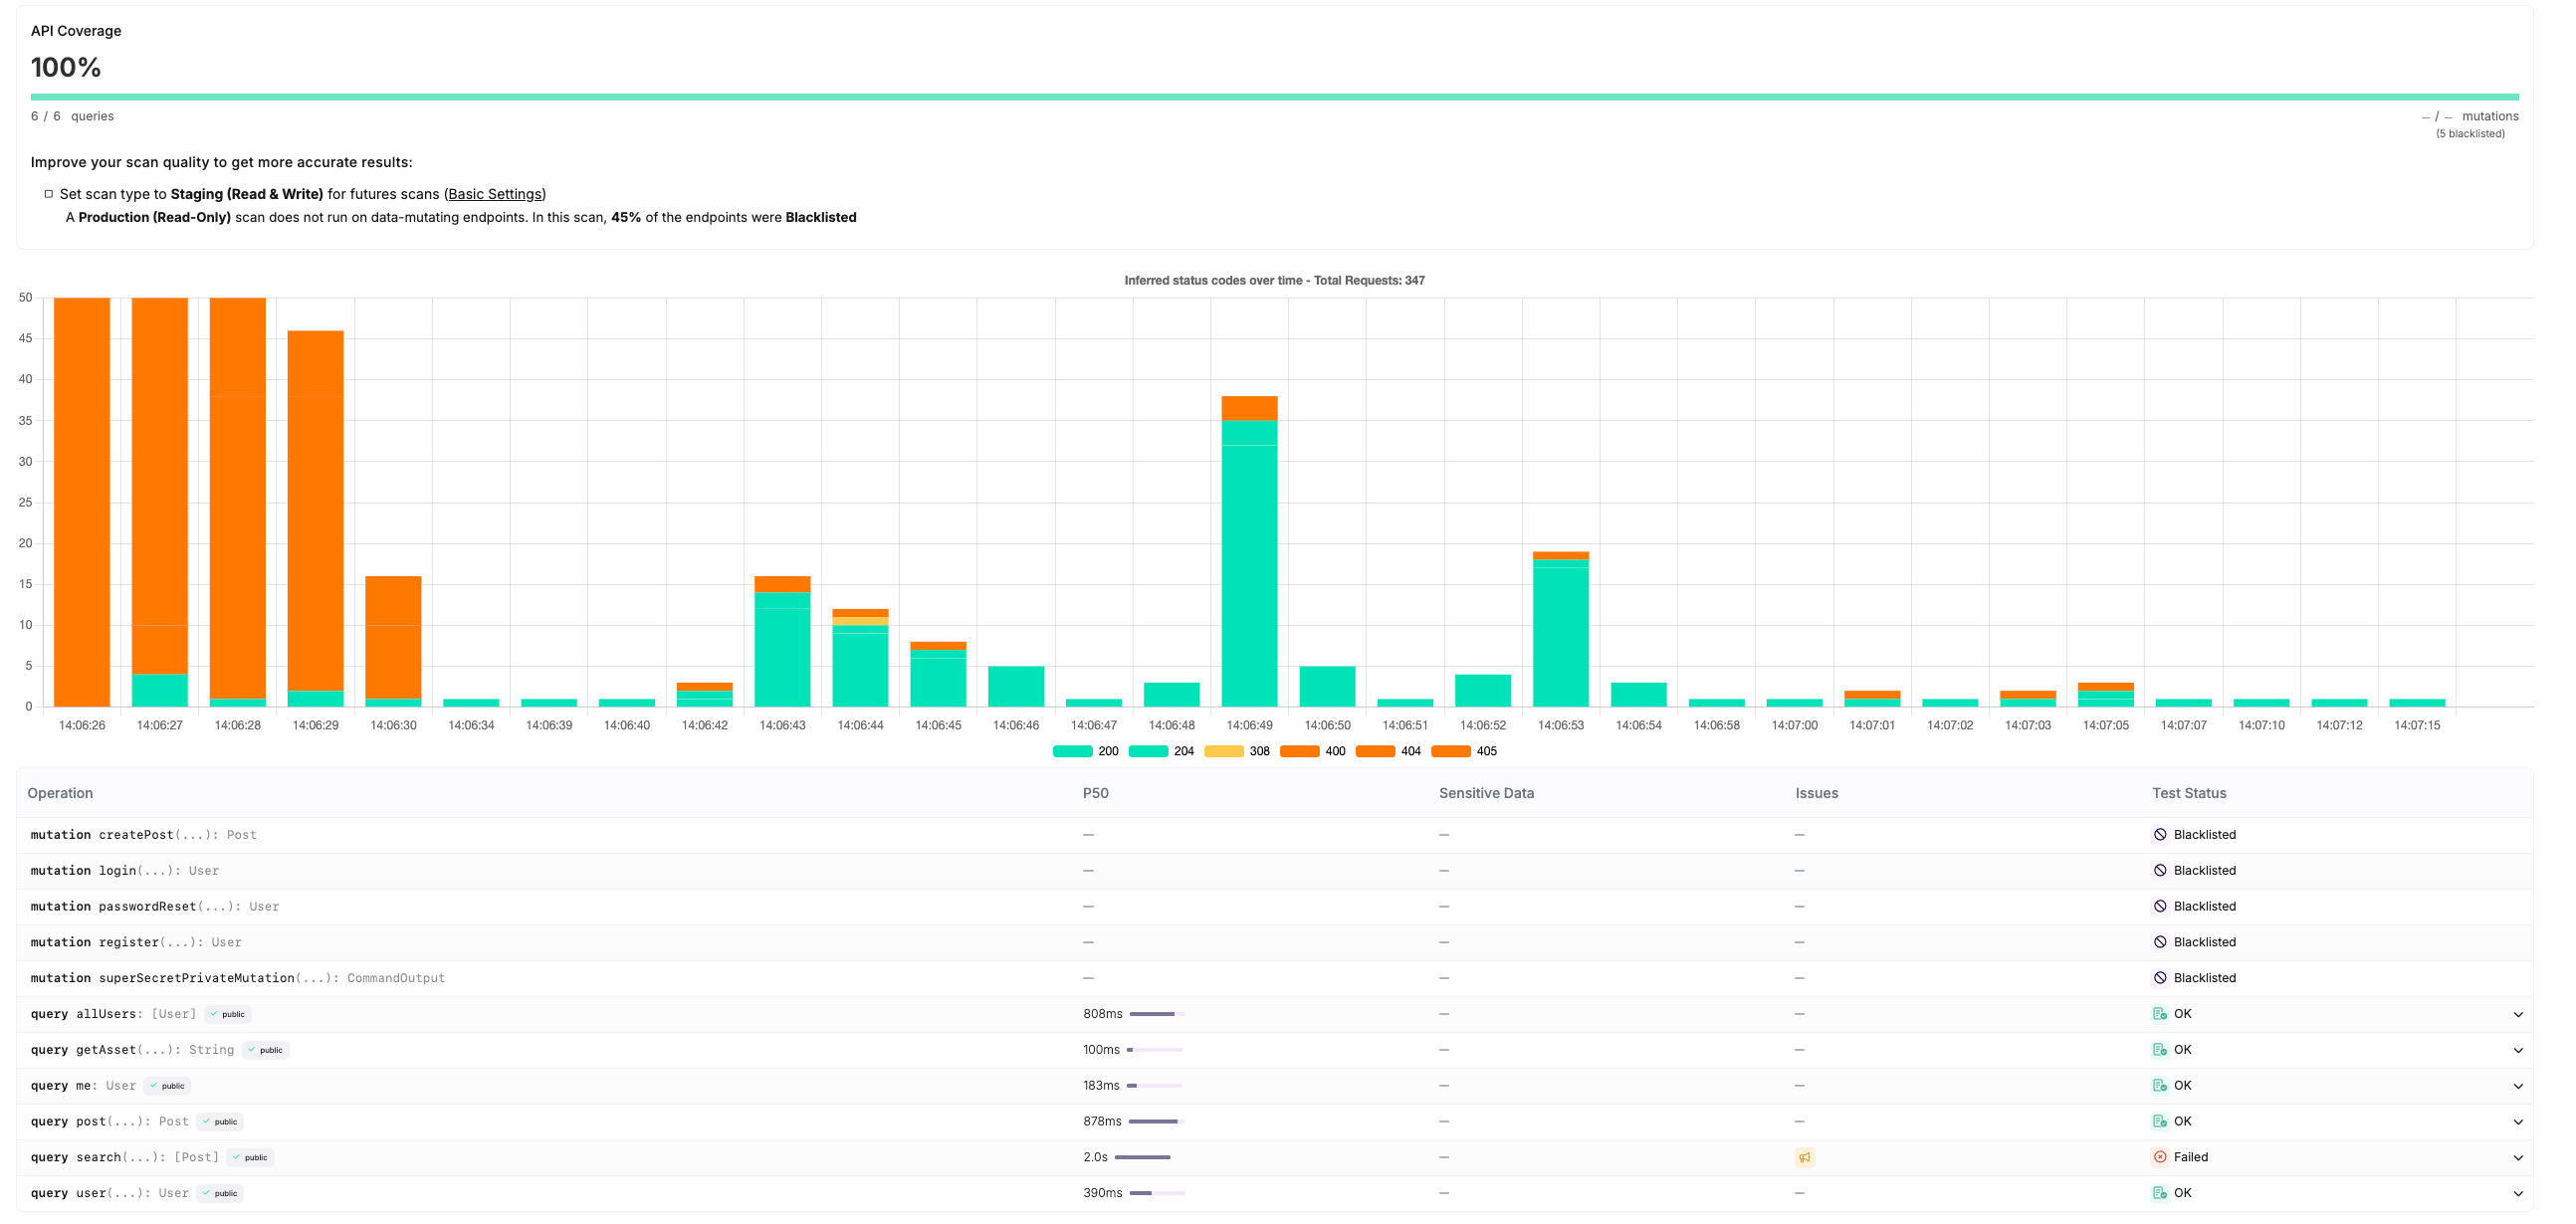Viewport: 2576px width, 1224px height.
Task: Expand the post query row chevron
Action: (x=2518, y=1122)
